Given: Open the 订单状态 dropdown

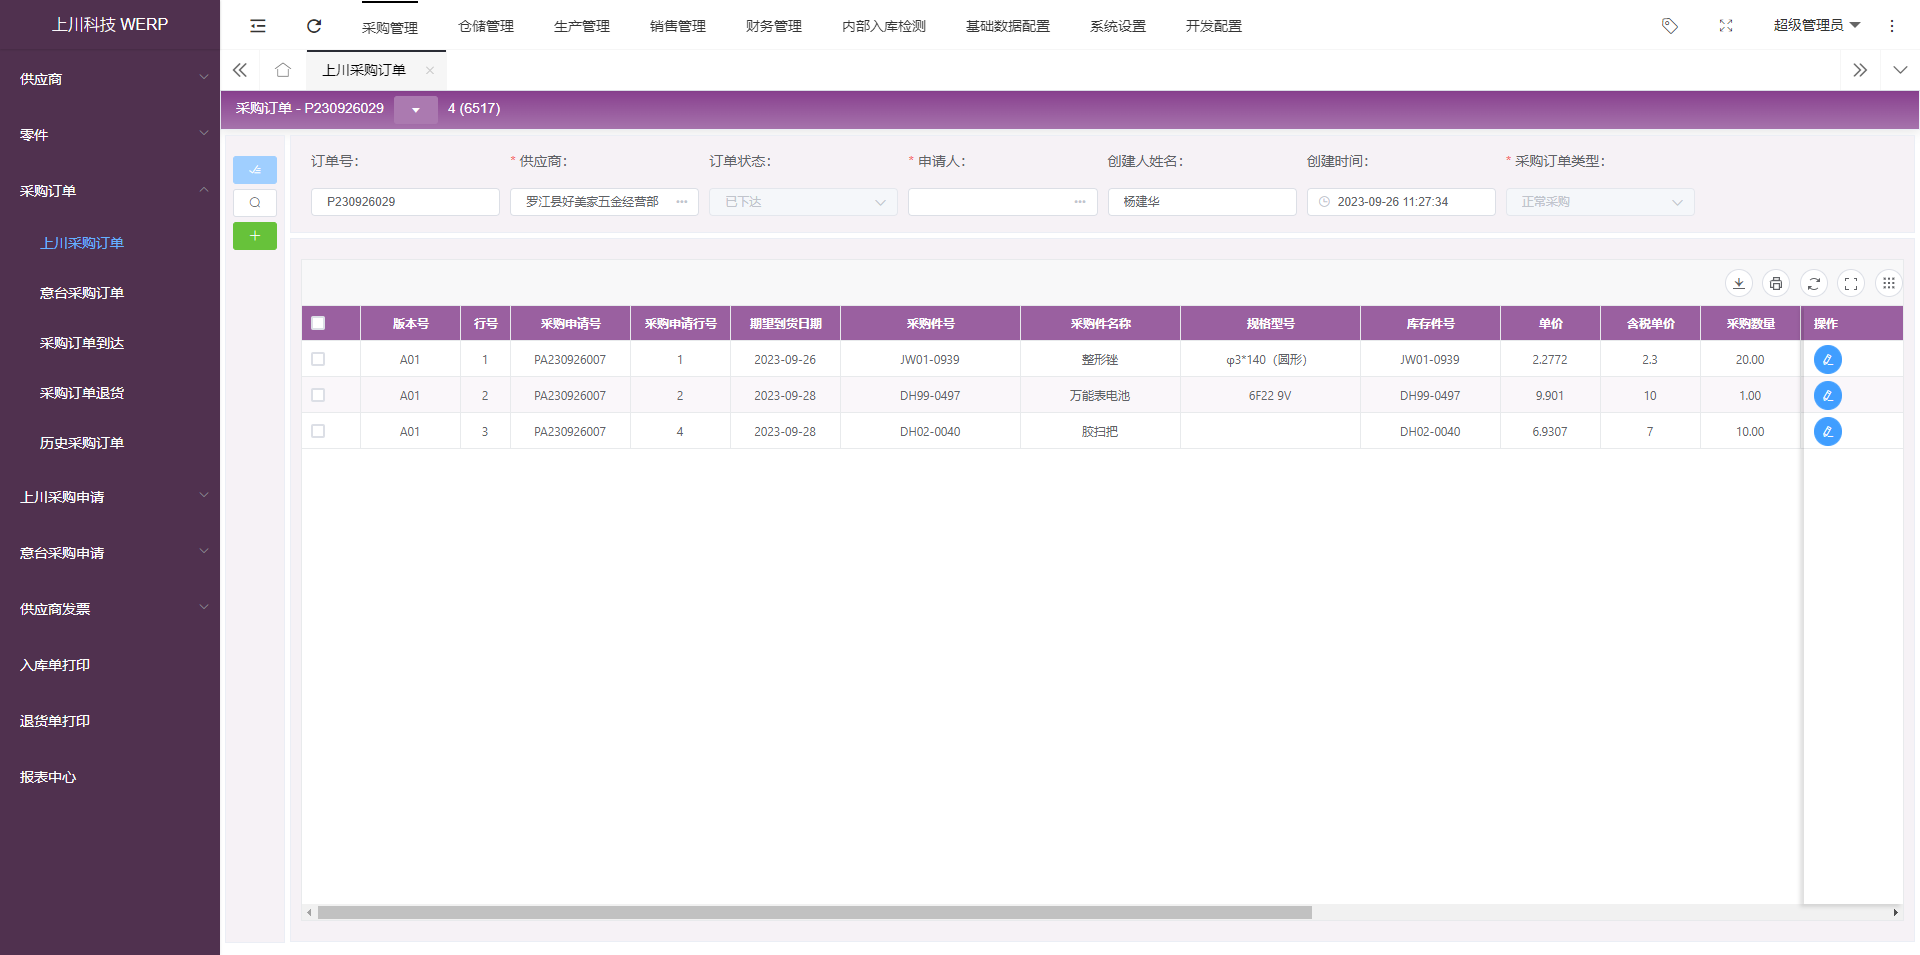Looking at the screenshot, I should tap(804, 202).
